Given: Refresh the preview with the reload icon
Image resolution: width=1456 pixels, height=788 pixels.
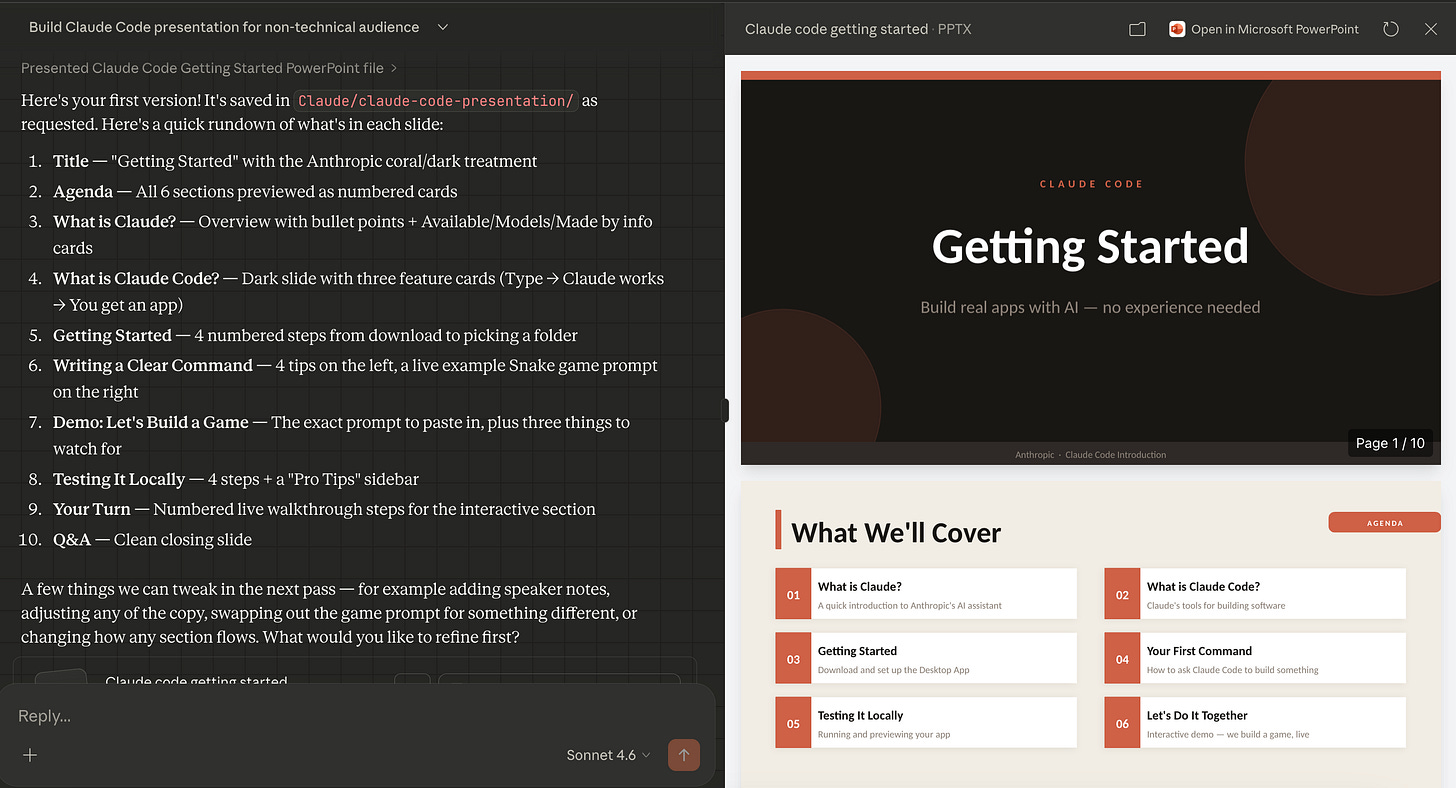Looking at the screenshot, I should [x=1390, y=29].
